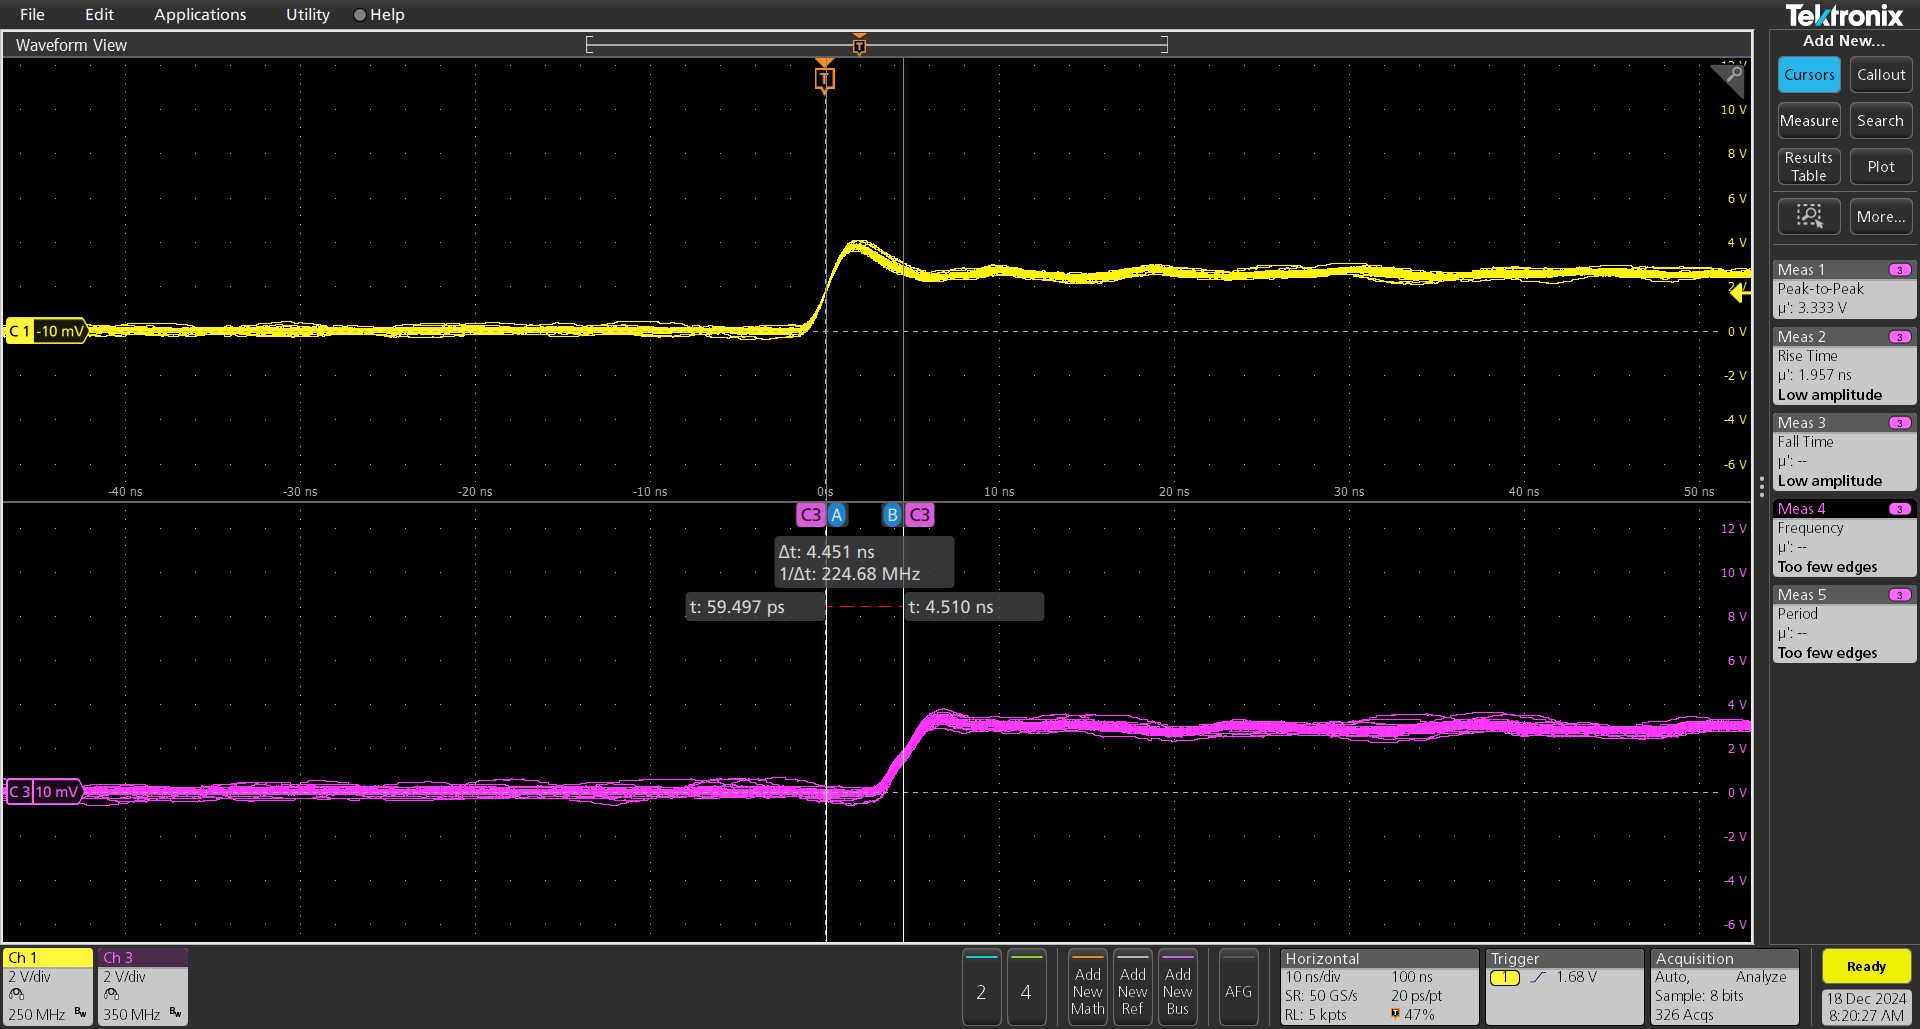
Task: Toggle the Ch 3 channel badge
Action: 141,985
